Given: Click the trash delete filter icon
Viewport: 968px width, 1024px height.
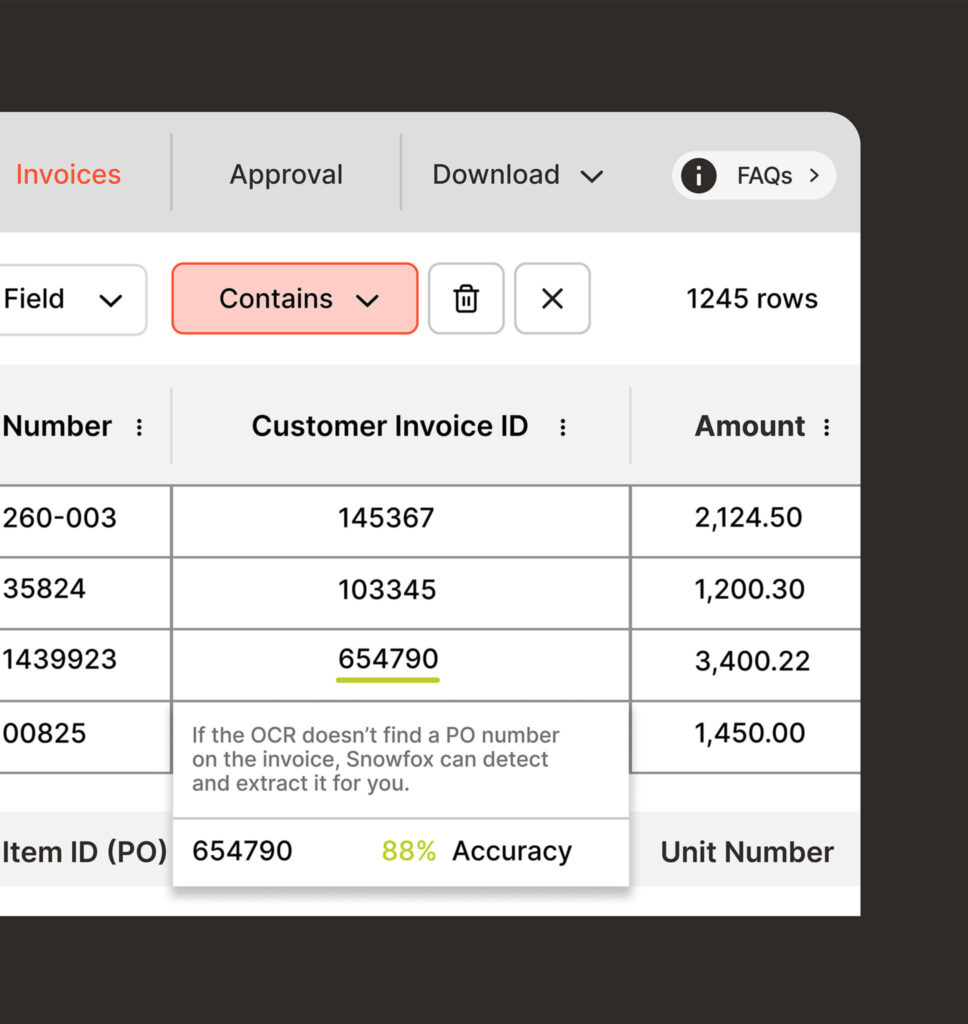Looking at the screenshot, I should [466, 299].
